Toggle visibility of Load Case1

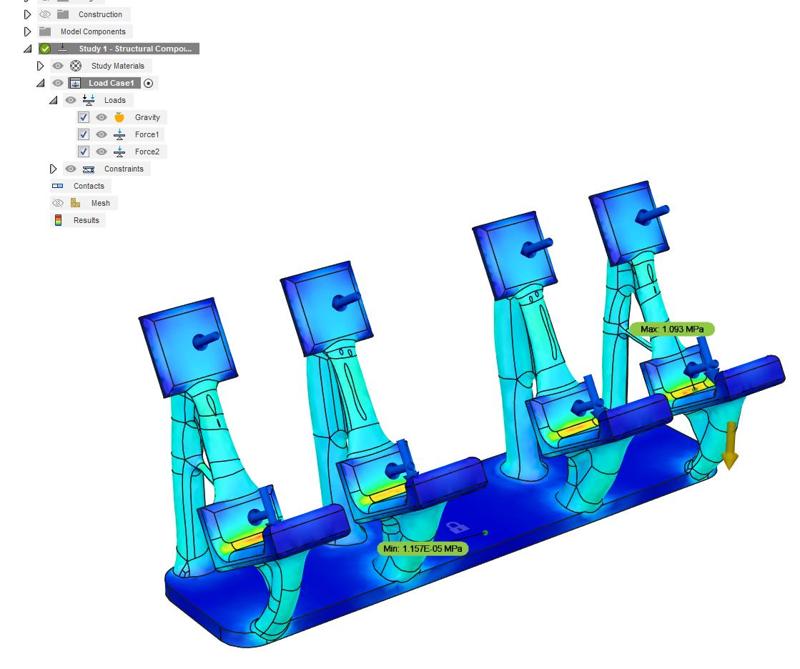click(x=58, y=83)
